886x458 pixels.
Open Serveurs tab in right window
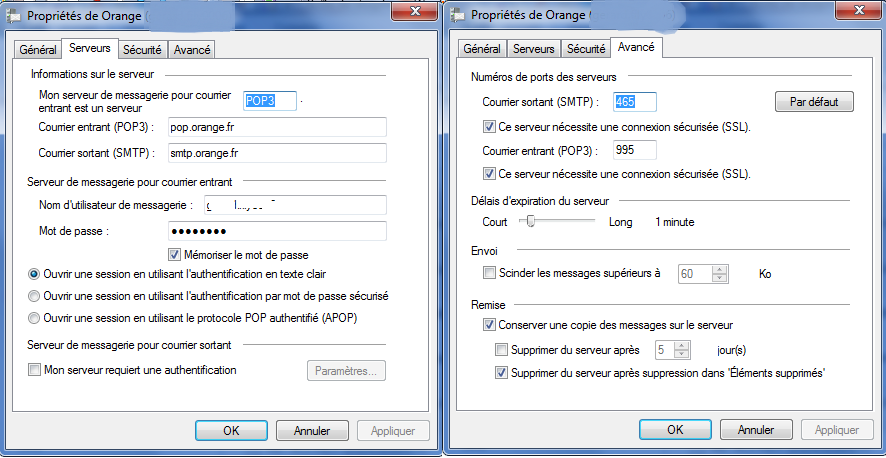tap(534, 49)
